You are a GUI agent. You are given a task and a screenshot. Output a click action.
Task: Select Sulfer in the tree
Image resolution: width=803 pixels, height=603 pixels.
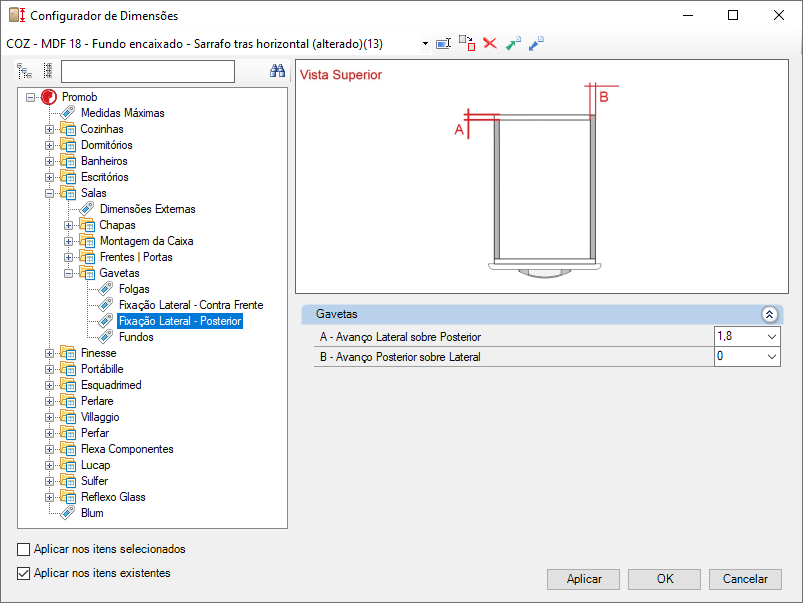pos(94,481)
